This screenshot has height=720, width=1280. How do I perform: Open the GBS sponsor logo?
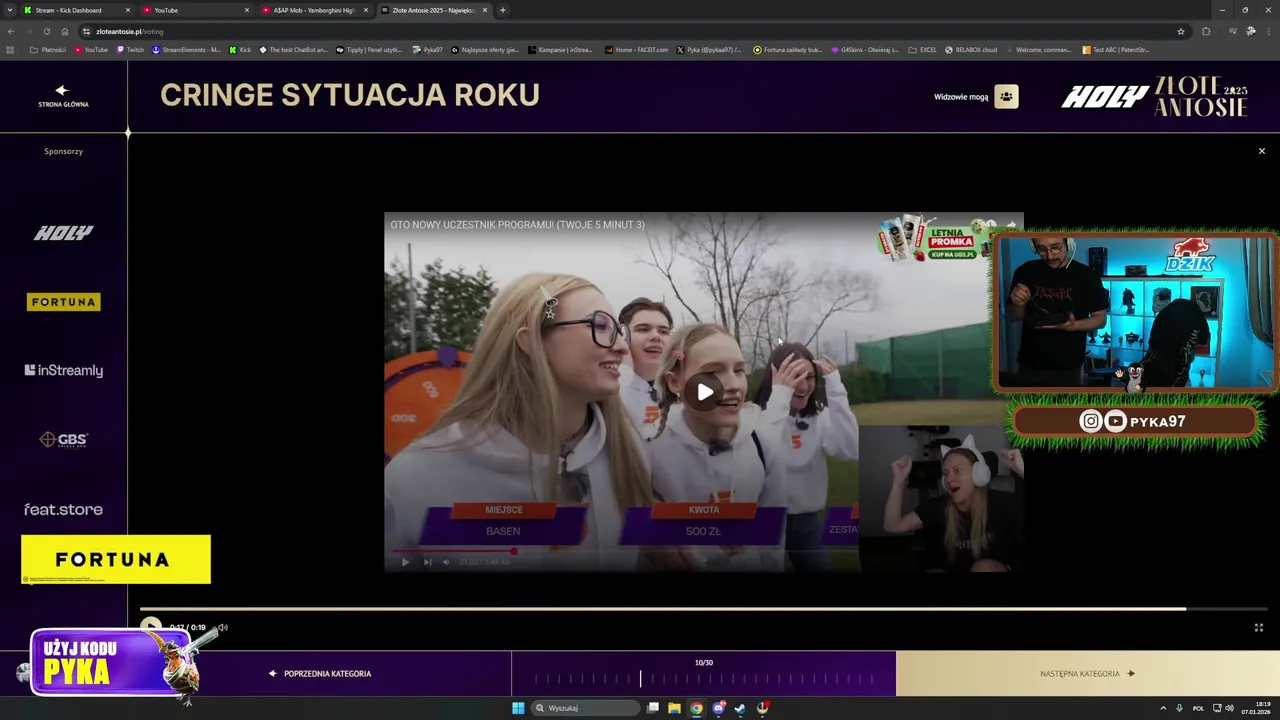pos(63,439)
